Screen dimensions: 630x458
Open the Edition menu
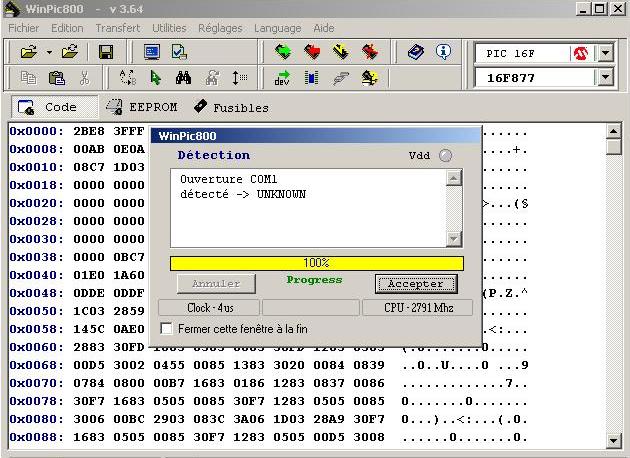pyautogui.click(x=67, y=28)
